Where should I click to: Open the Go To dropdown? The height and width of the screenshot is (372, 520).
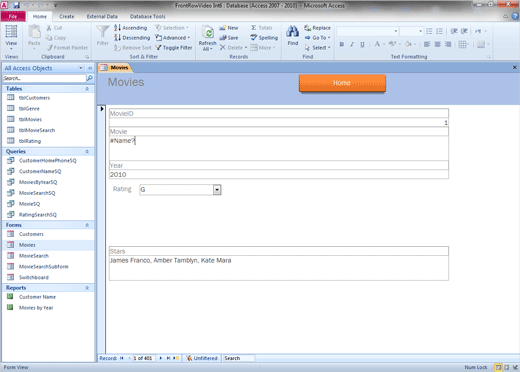(x=317, y=38)
